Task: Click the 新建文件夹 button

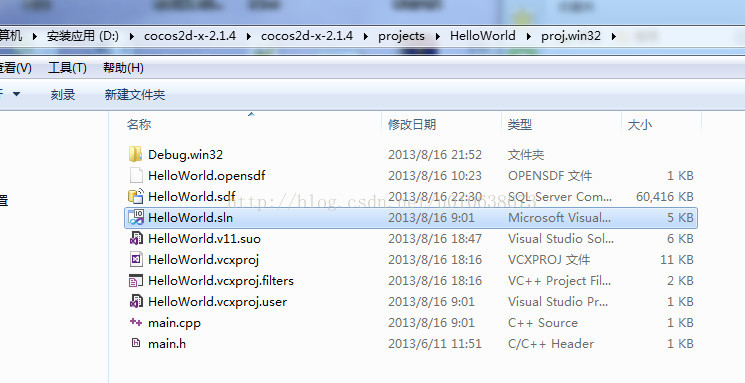Action: (135, 95)
